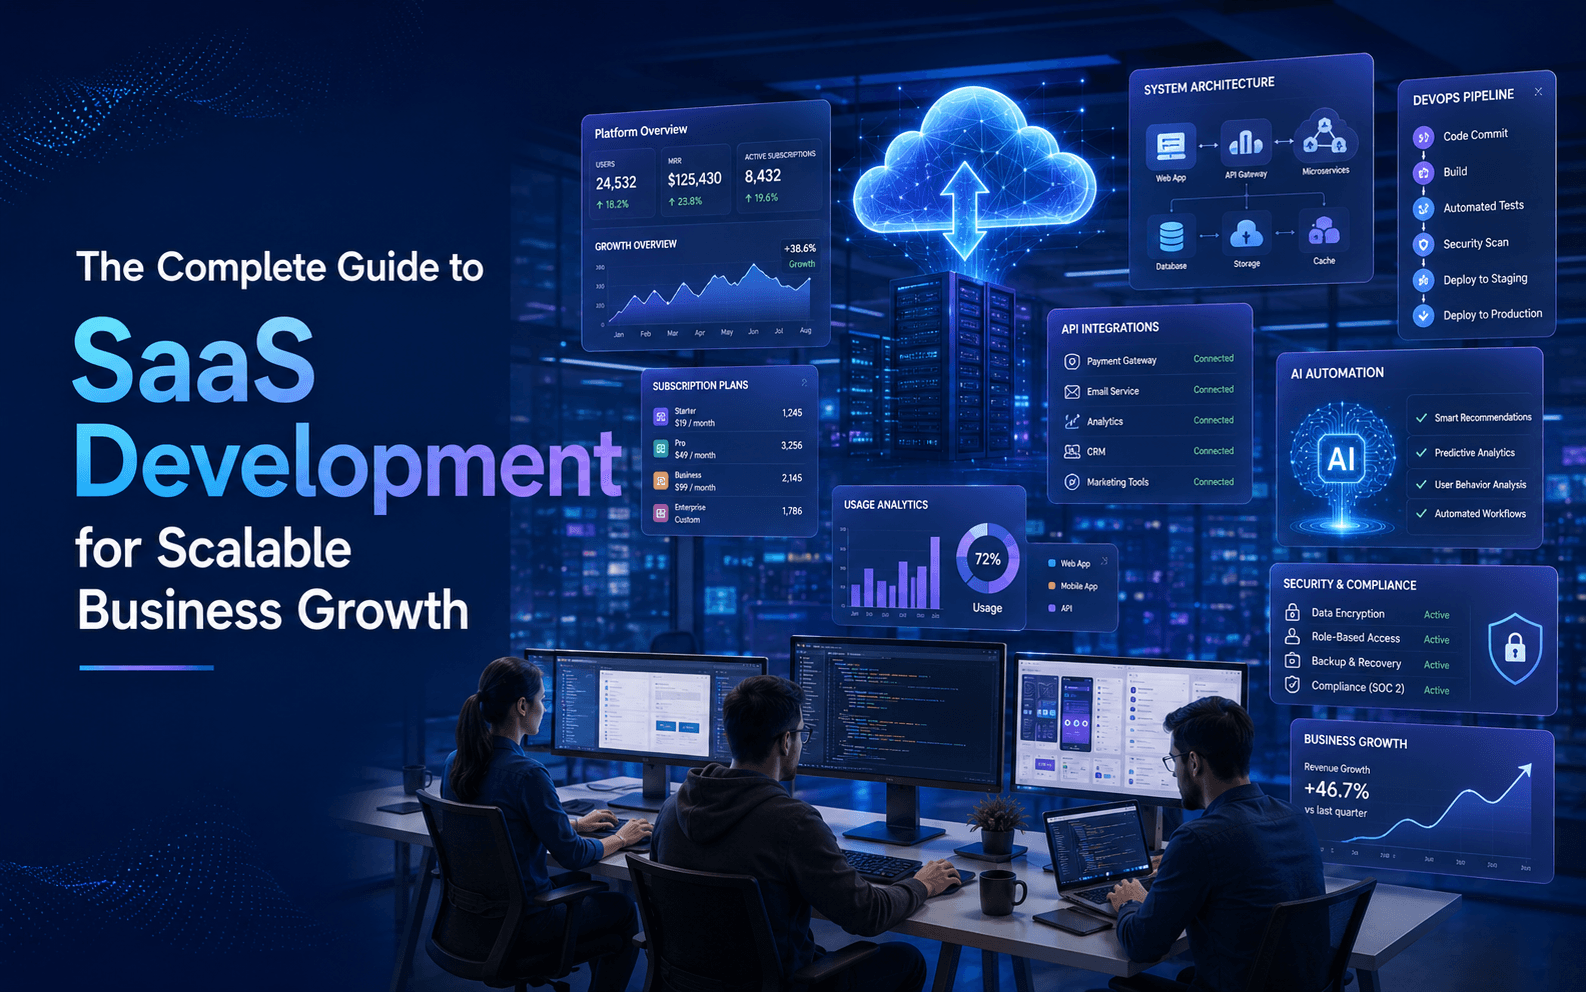Click the Build step icon
Image resolution: width=1586 pixels, height=992 pixels.
pos(1423,173)
